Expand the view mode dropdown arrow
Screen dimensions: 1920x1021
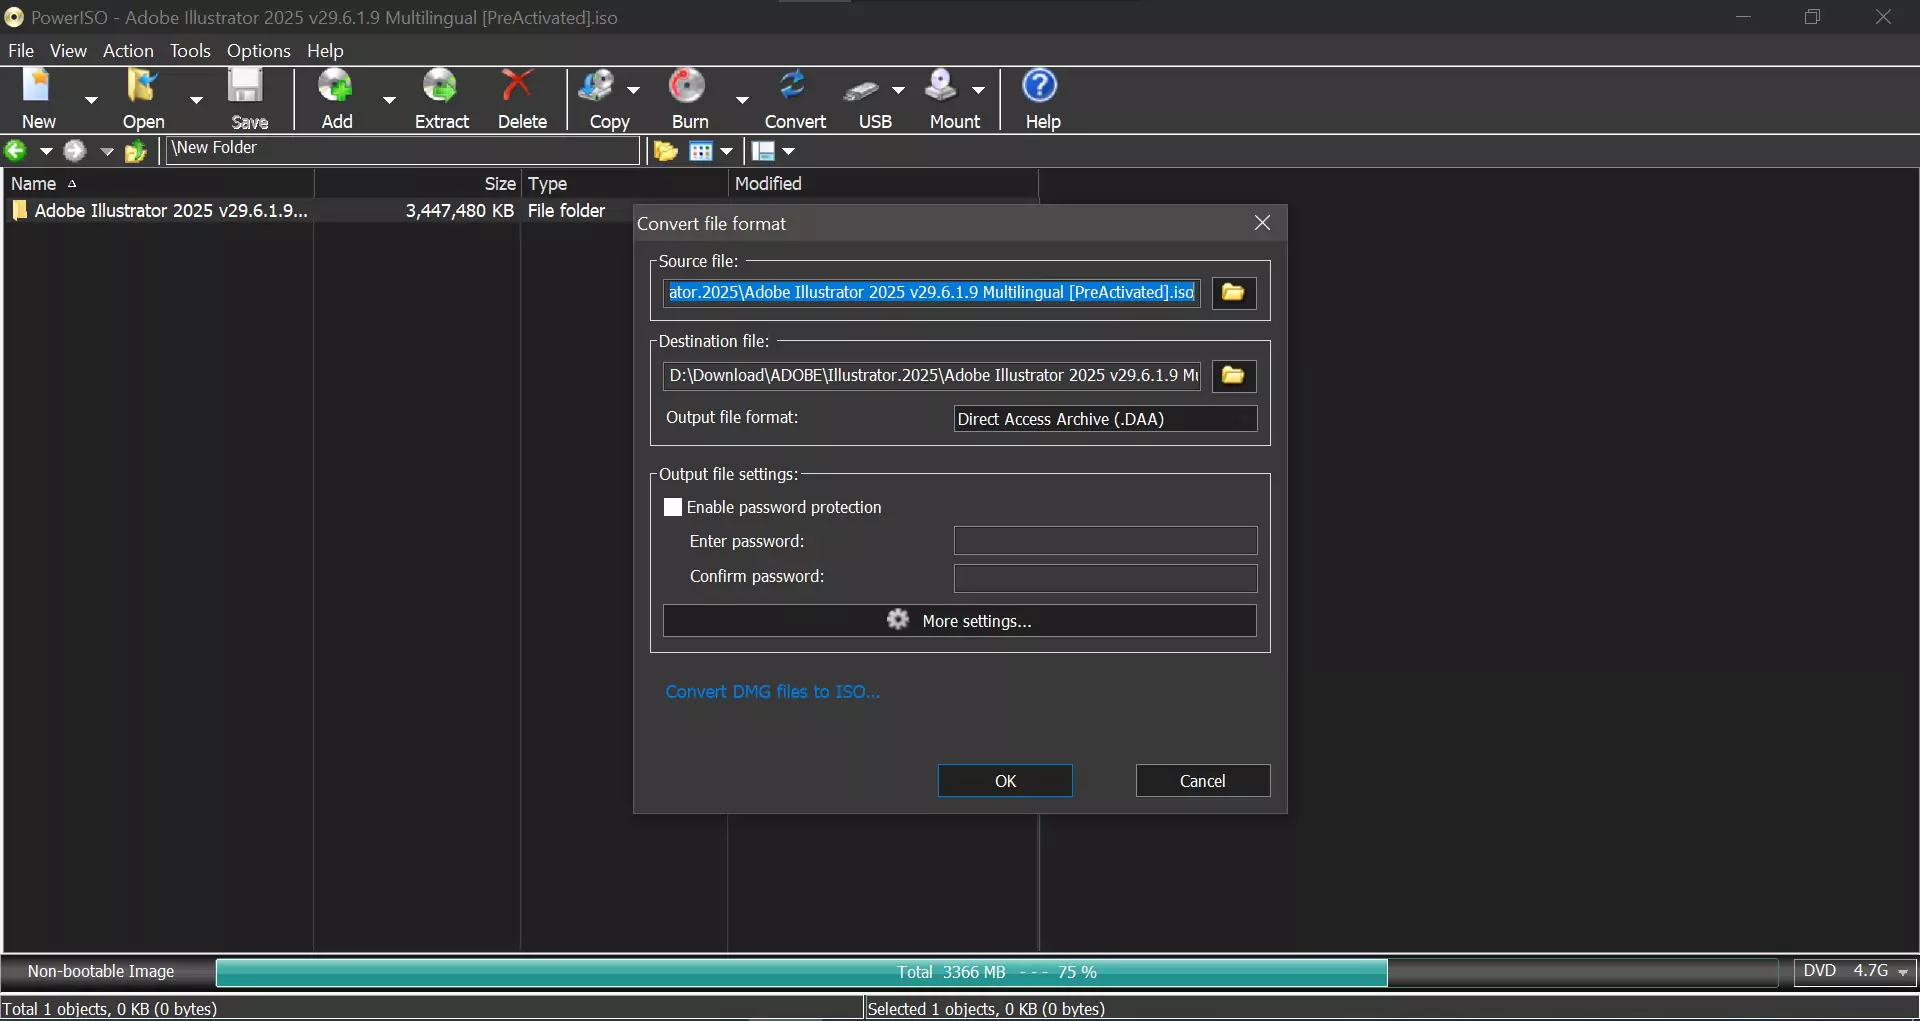pos(727,151)
